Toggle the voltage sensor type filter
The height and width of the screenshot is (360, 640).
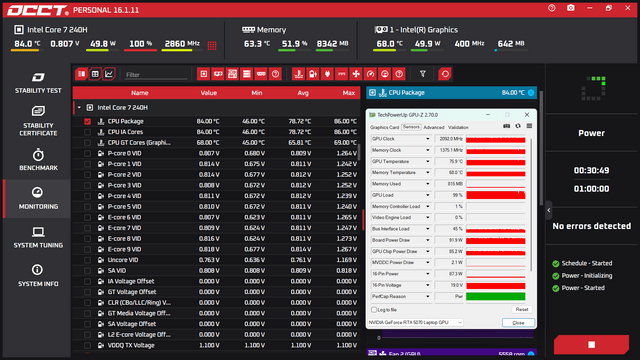(x=313, y=74)
